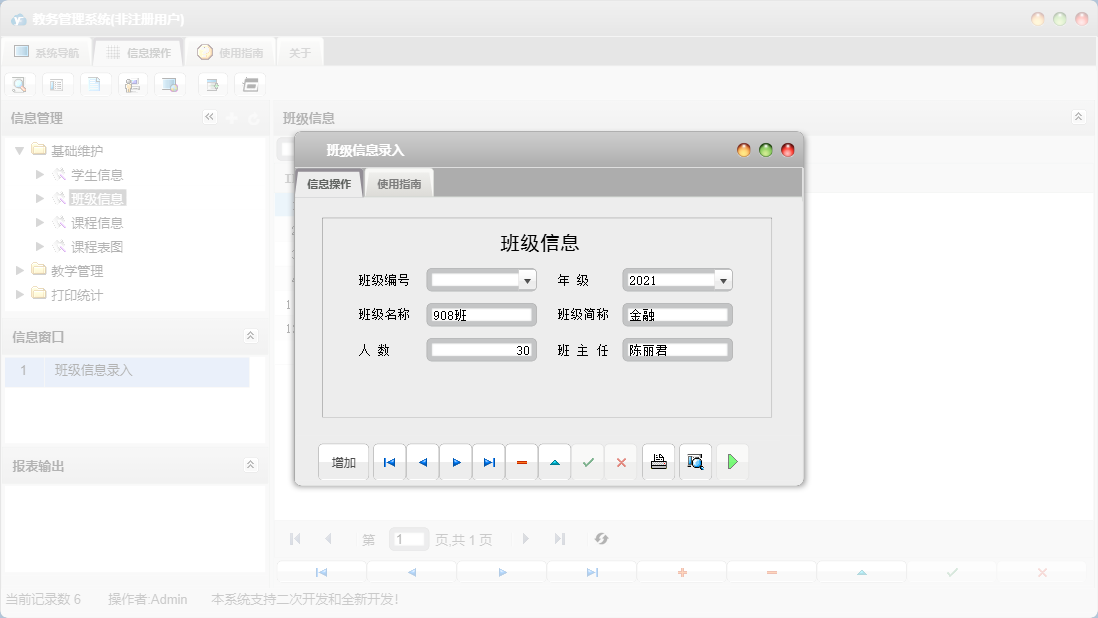Image resolution: width=1098 pixels, height=618 pixels.
Task: Collapse the 信息窗口 panel
Action: click(x=248, y=337)
